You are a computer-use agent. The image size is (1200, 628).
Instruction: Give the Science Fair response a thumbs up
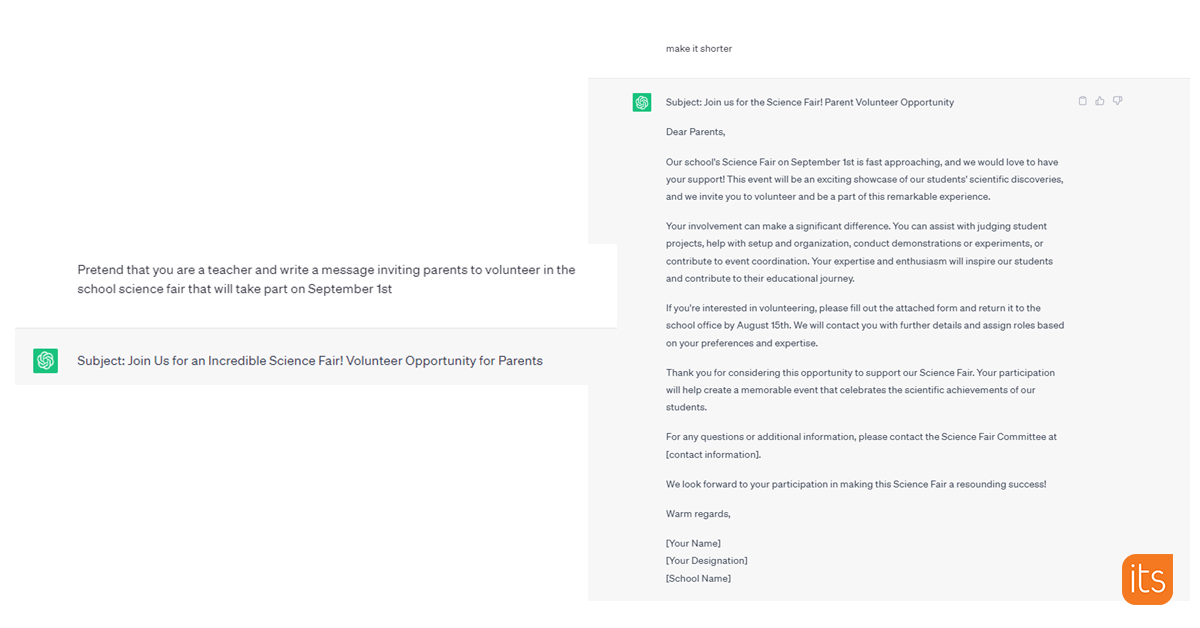[x=1100, y=101]
